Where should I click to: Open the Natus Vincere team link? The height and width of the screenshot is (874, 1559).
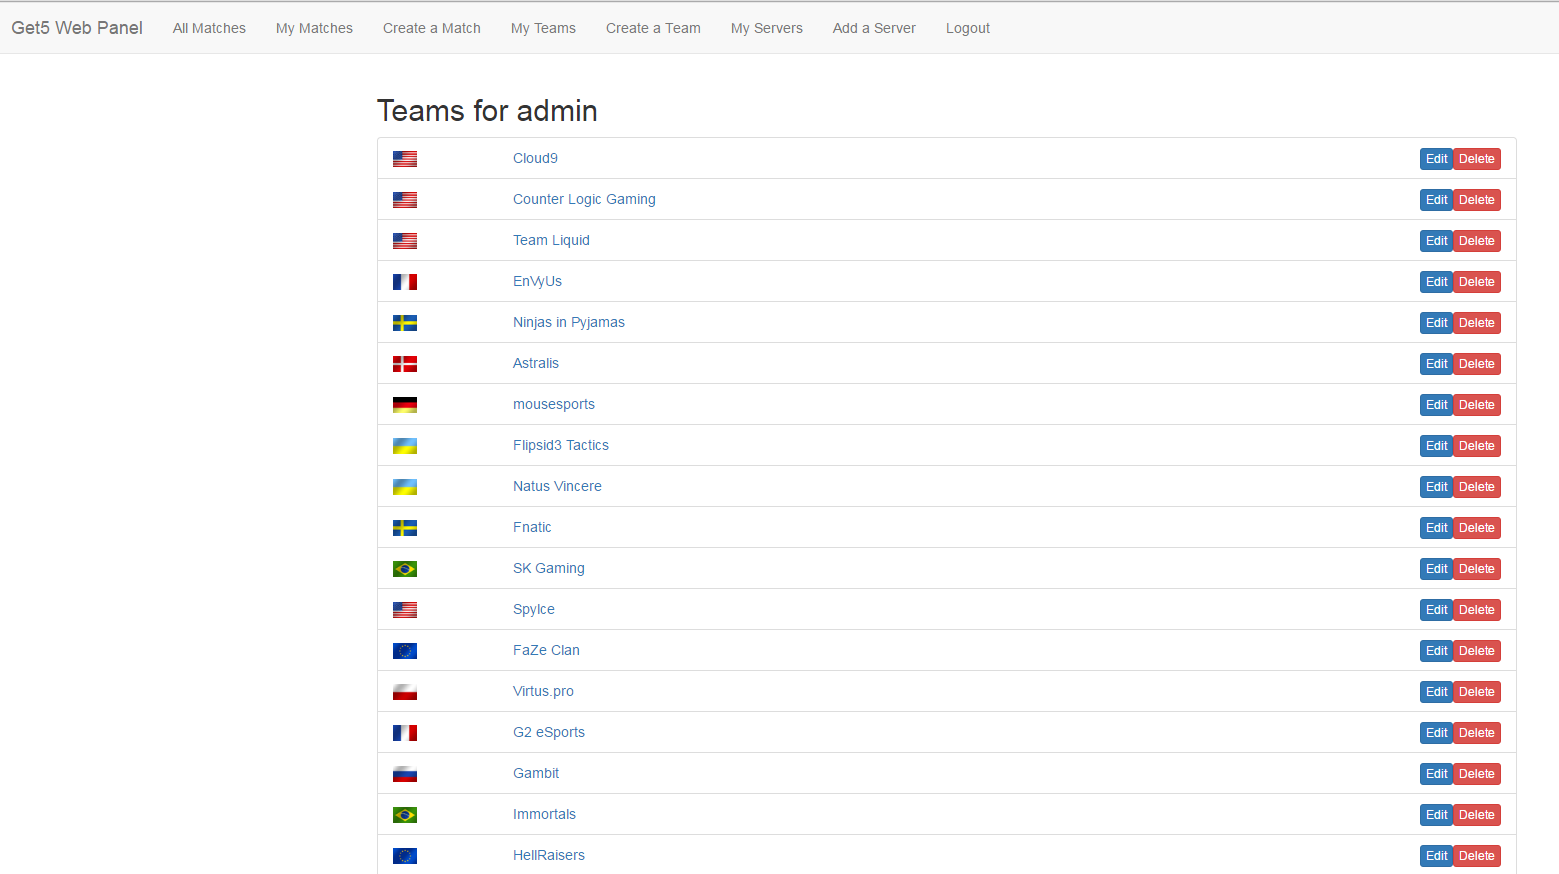tap(557, 486)
